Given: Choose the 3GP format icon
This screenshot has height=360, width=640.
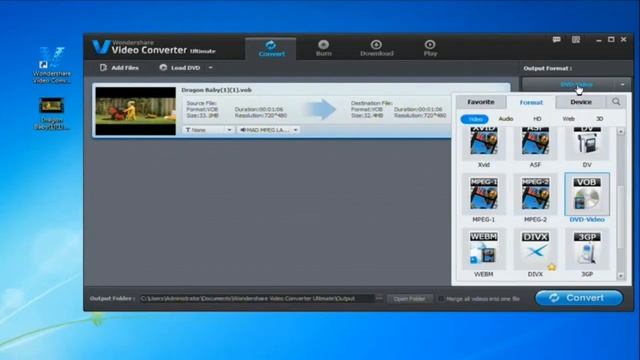Looking at the screenshot, I should [x=587, y=249].
